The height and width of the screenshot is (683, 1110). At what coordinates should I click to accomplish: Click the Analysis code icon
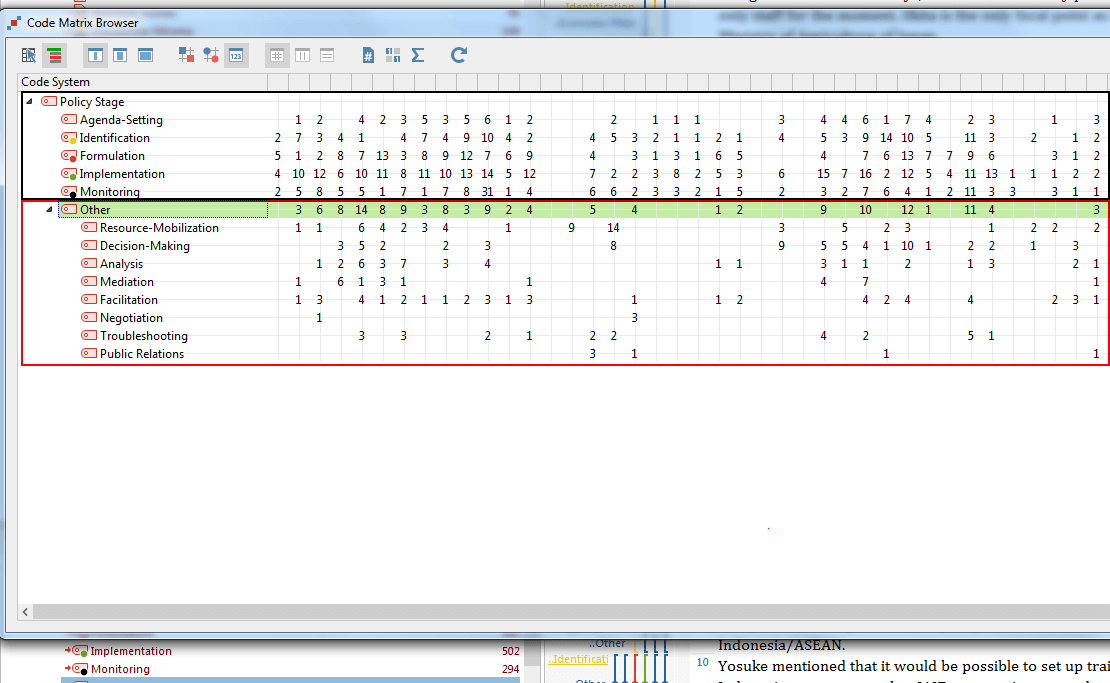(x=88, y=263)
